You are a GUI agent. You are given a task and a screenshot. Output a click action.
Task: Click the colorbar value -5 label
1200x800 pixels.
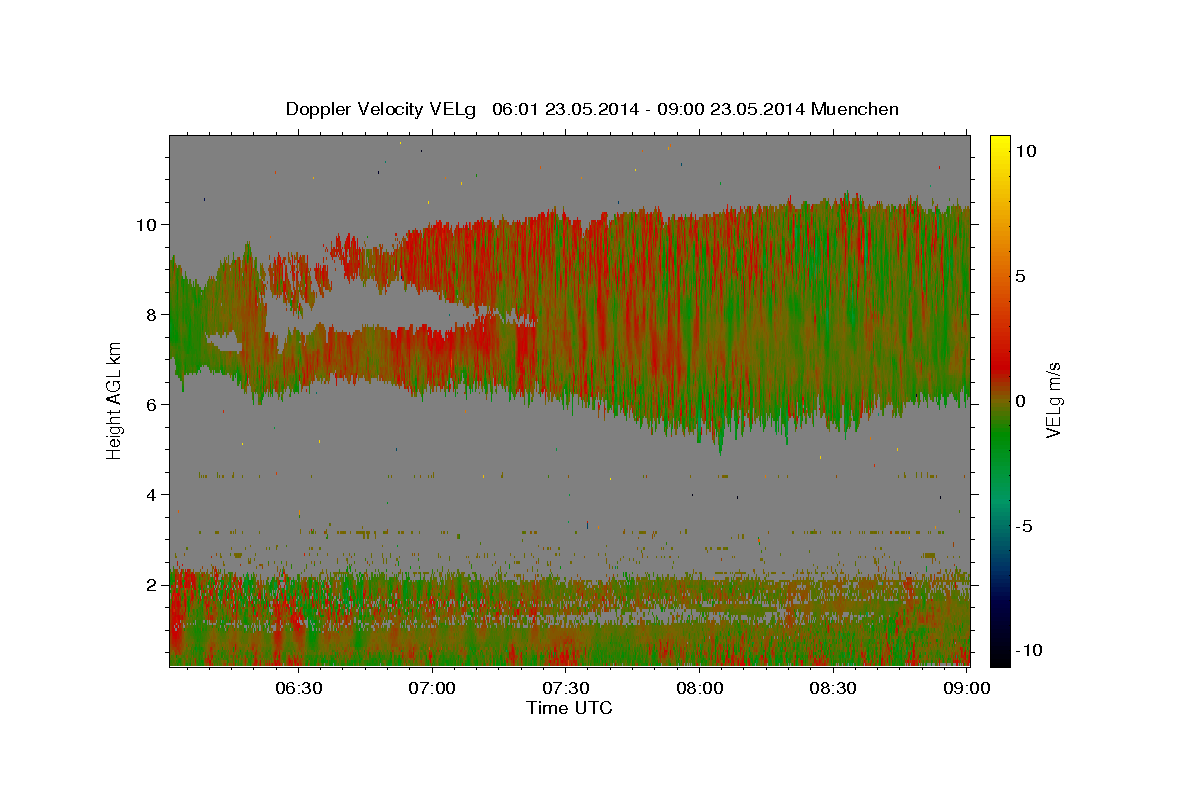point(1024,526)
